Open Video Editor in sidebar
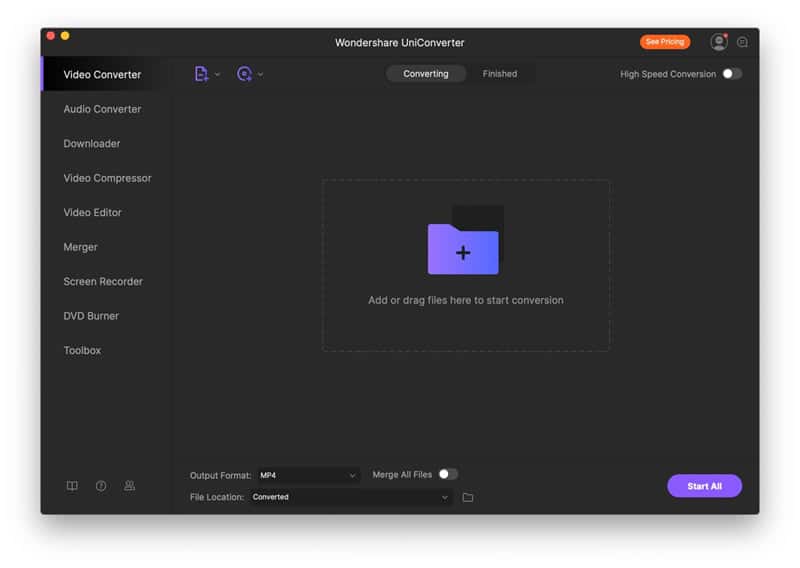This screenshot has width=800, height=568. [92, 213]
